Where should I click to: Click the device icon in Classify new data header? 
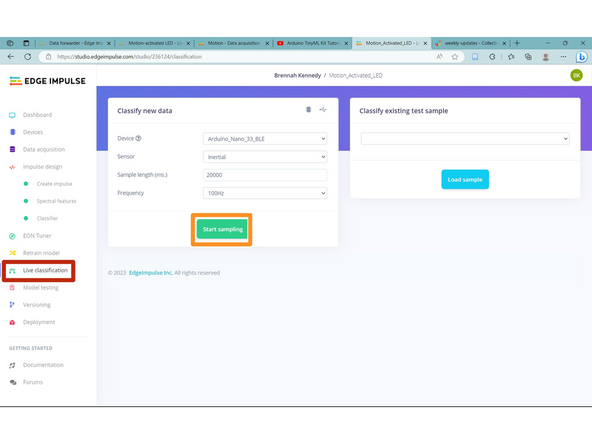(308, 109)
